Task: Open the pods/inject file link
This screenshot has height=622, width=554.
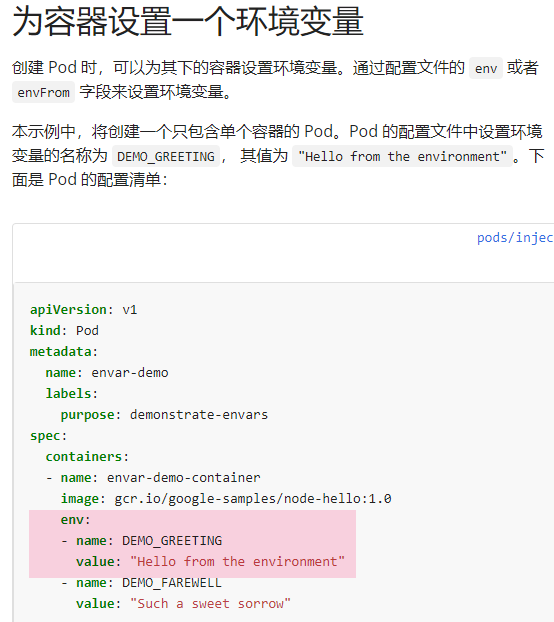Action: coord(515,238)
